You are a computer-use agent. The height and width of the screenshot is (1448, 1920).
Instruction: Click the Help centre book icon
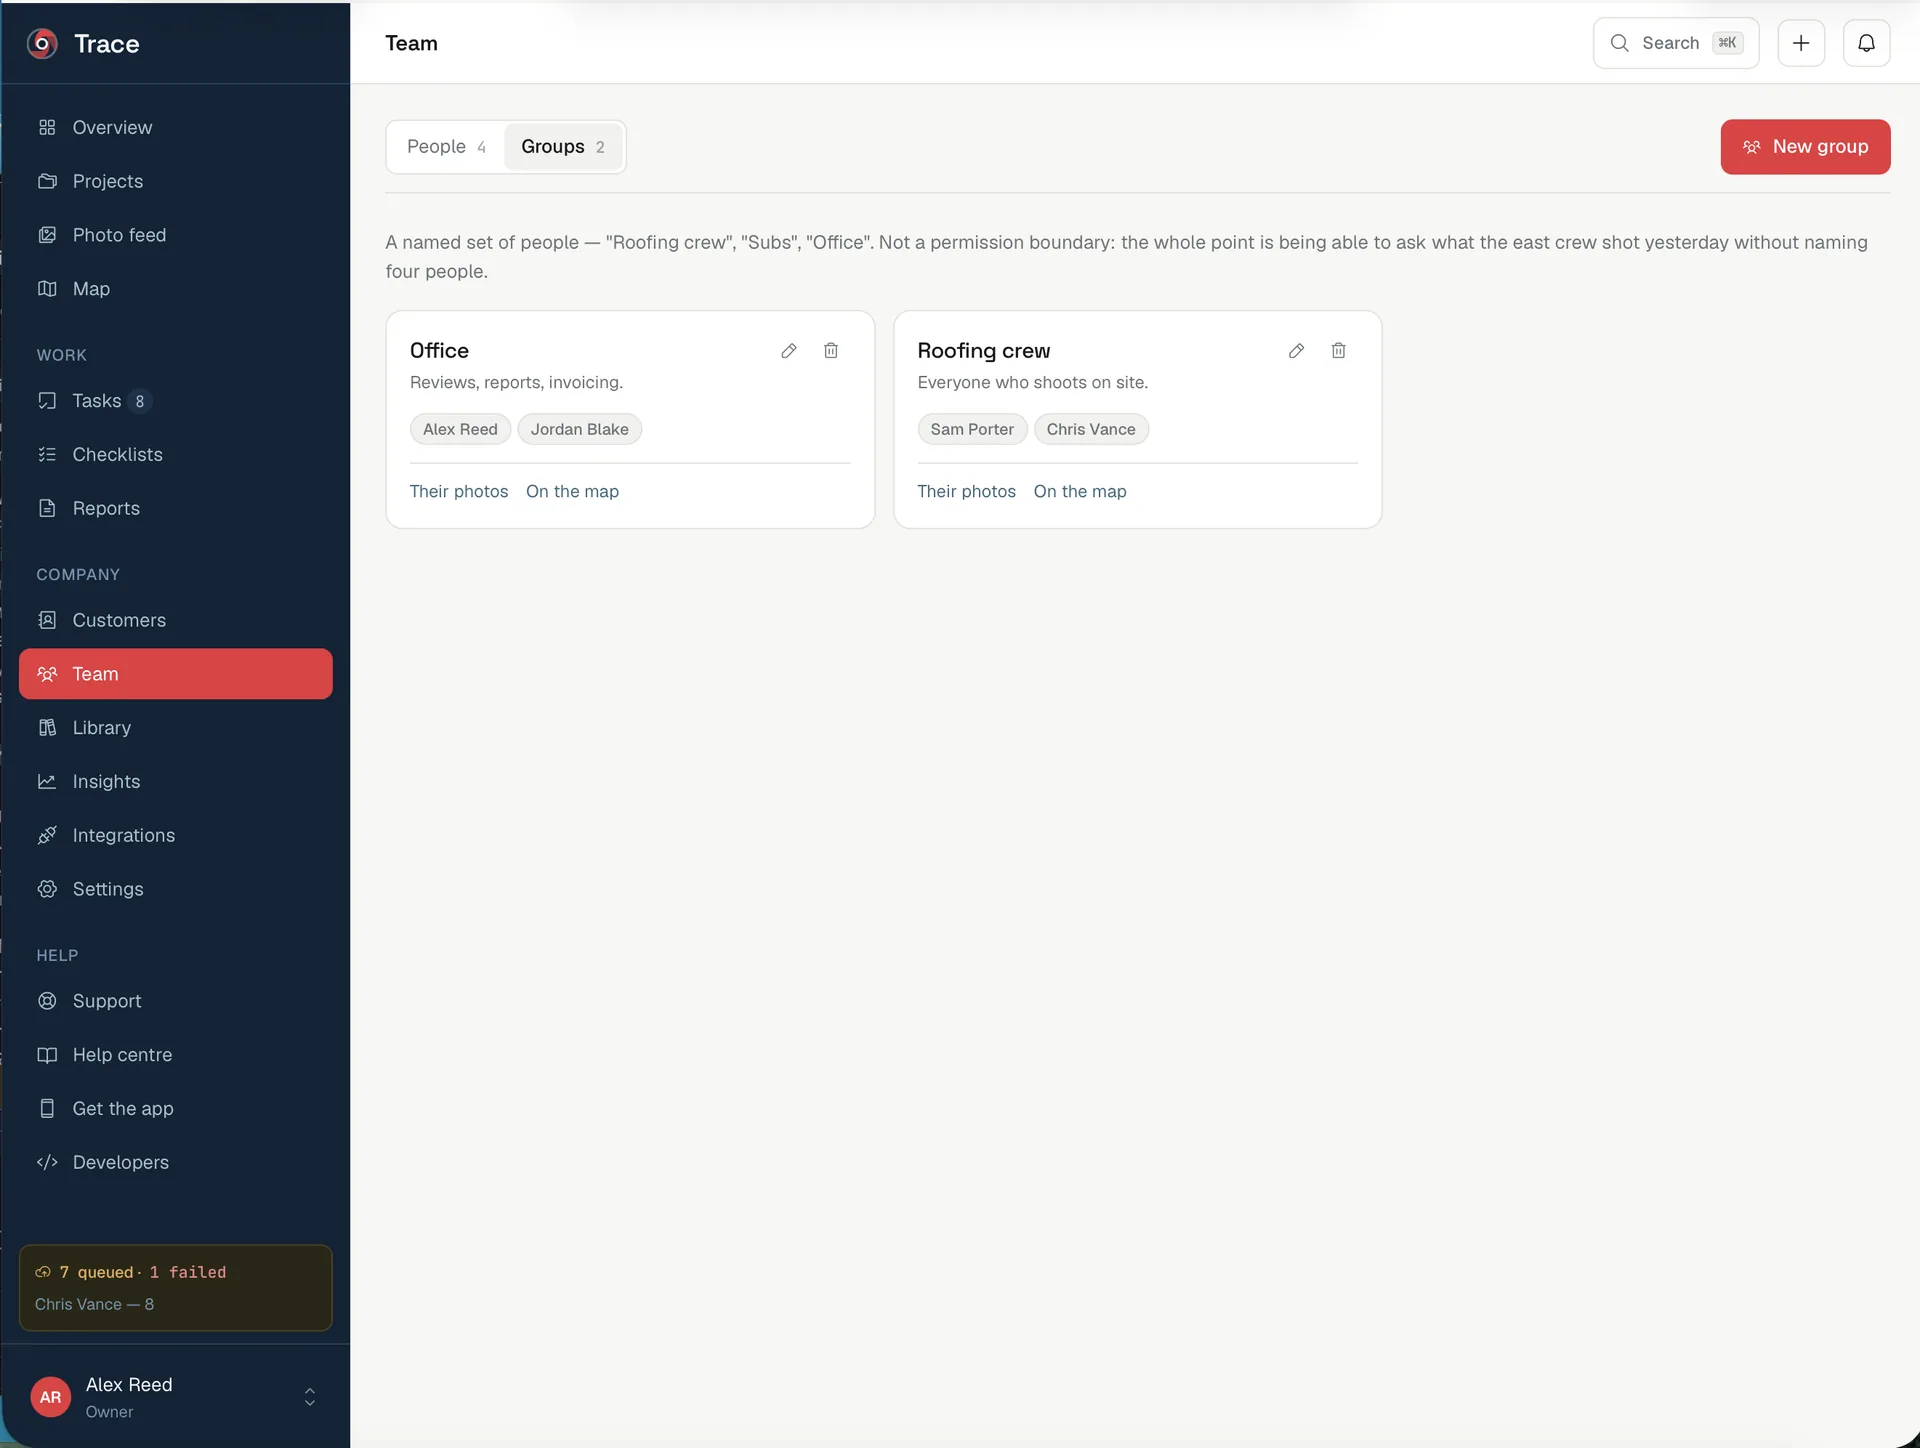(47, 1055)
